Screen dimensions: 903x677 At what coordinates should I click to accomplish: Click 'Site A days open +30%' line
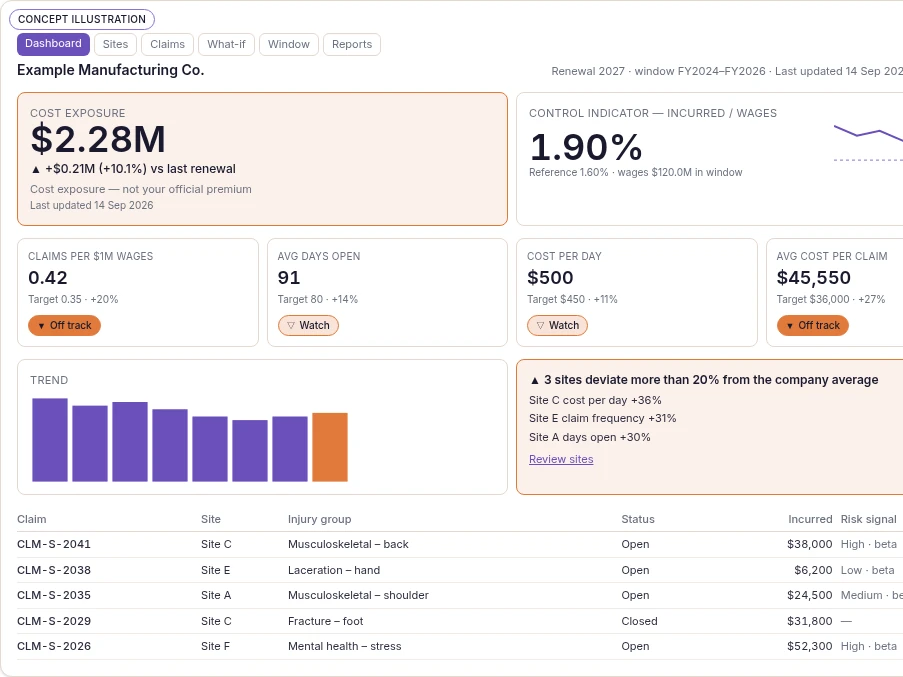tap(590, 437)
